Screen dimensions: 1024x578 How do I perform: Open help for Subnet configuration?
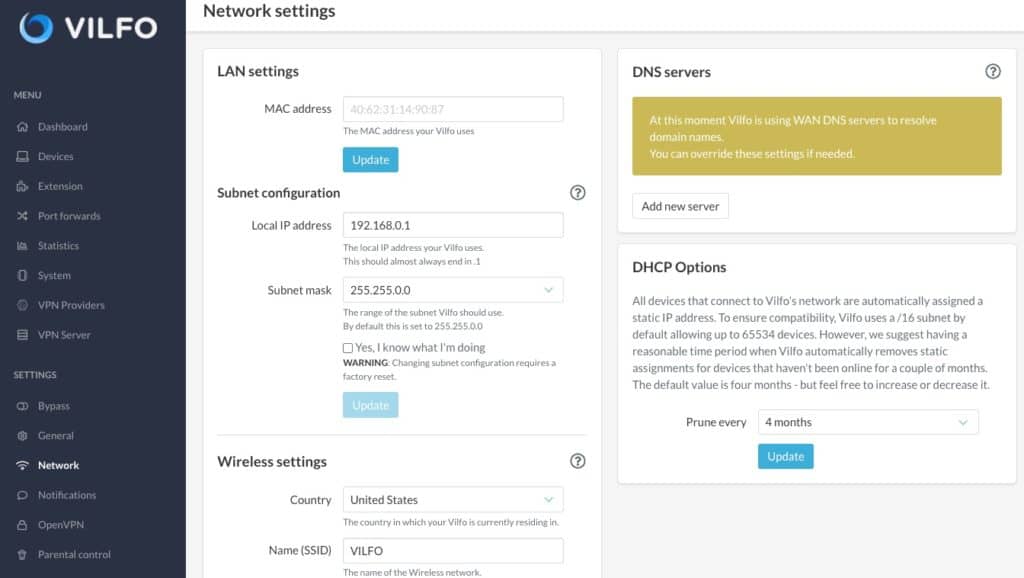(x=577, y=193)
